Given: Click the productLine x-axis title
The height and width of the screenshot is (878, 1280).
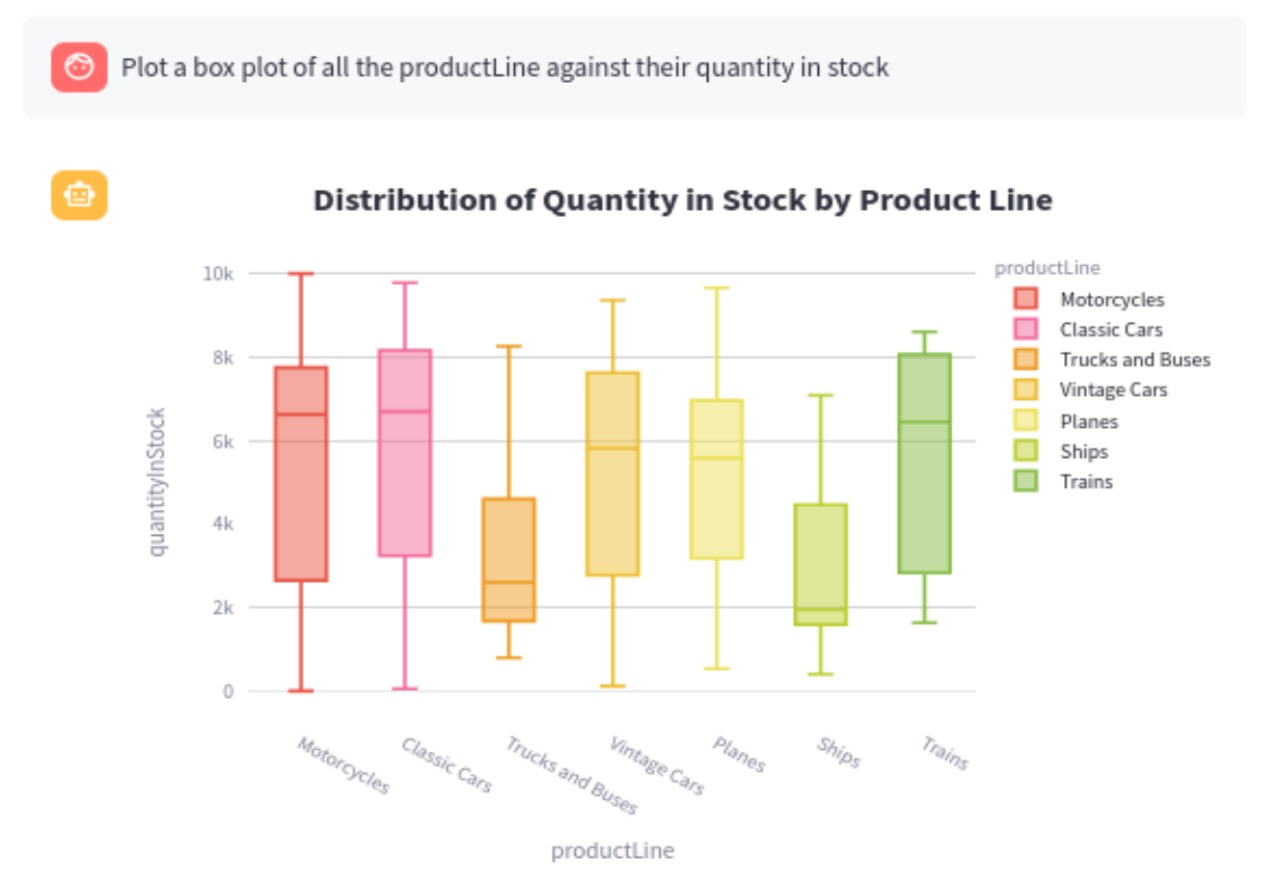Looking at the screenshot, I should [613, 851].
